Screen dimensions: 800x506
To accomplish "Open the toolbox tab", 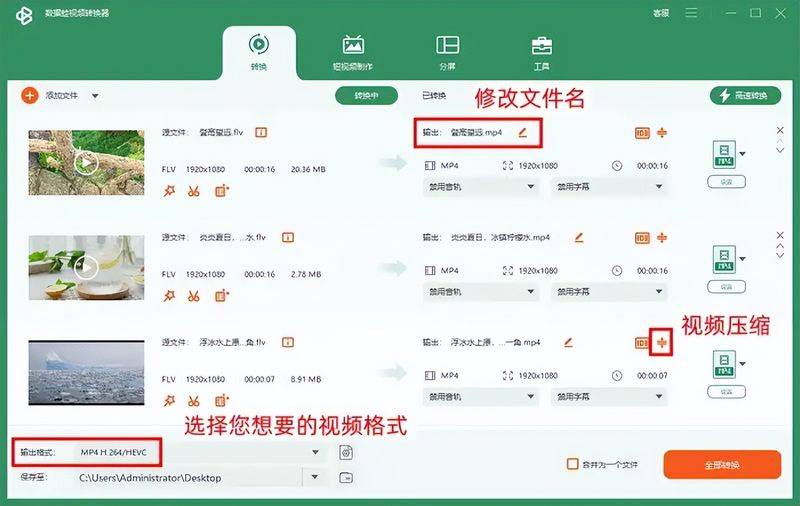I will click(541, 53).
